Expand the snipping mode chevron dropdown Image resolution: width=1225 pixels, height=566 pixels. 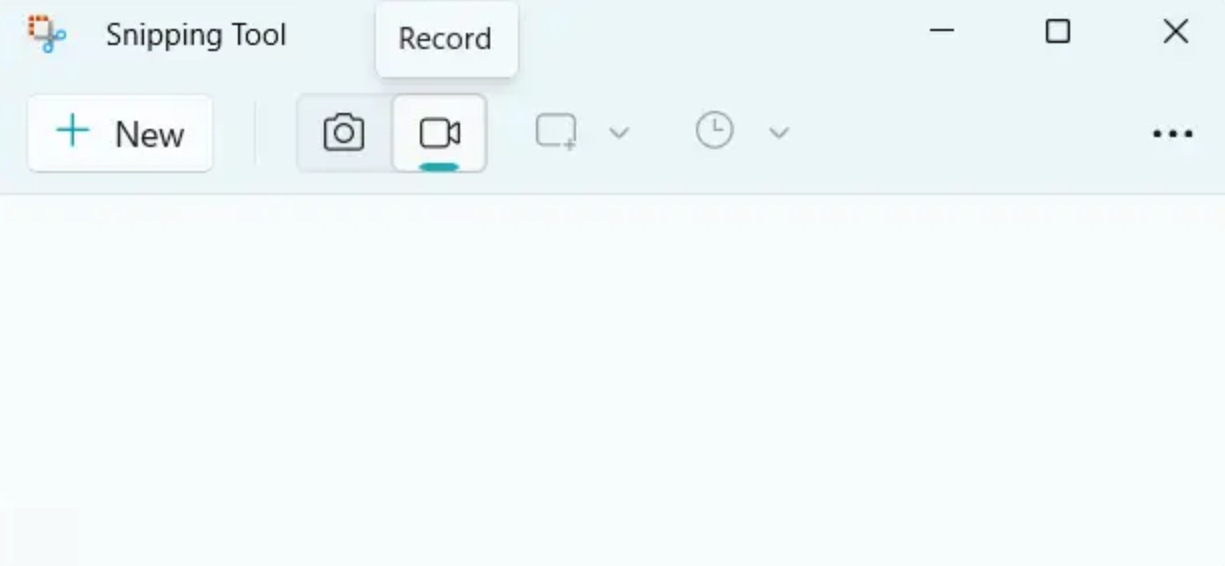click(619, 133)
